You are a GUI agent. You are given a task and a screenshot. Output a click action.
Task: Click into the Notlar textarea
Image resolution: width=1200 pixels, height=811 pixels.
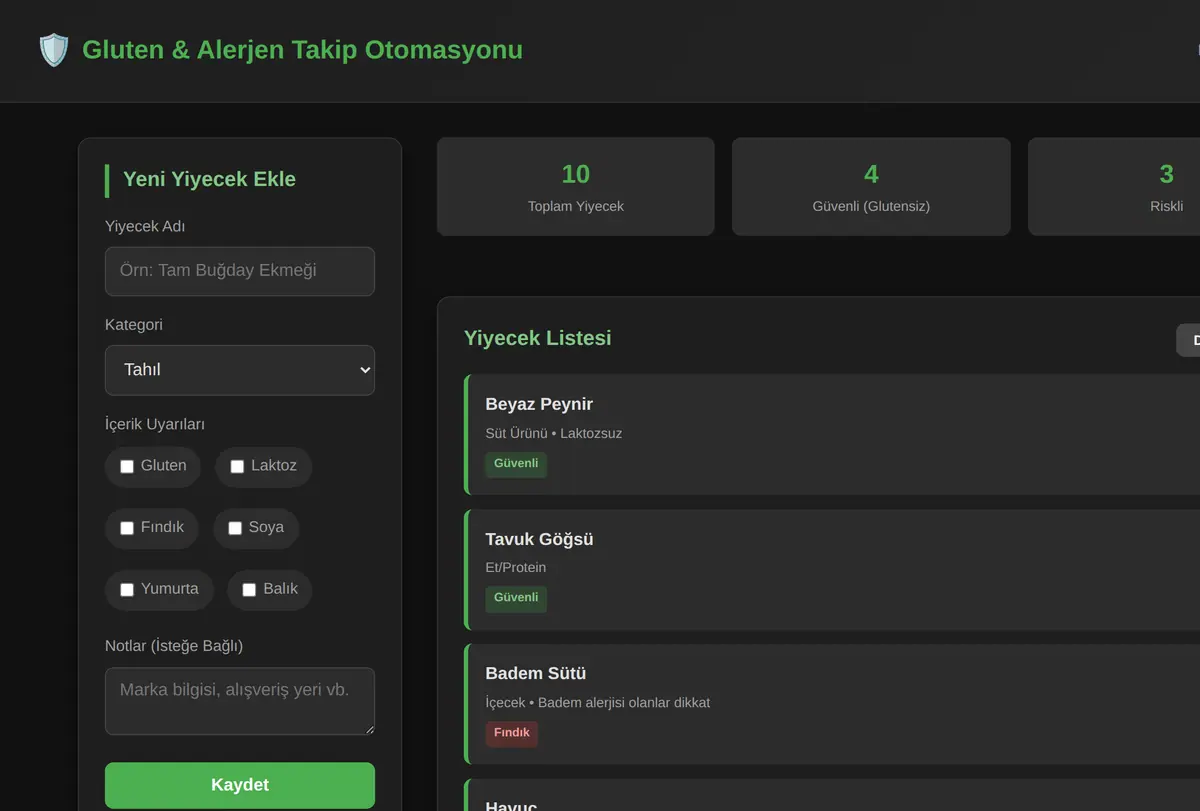point(240,702)
